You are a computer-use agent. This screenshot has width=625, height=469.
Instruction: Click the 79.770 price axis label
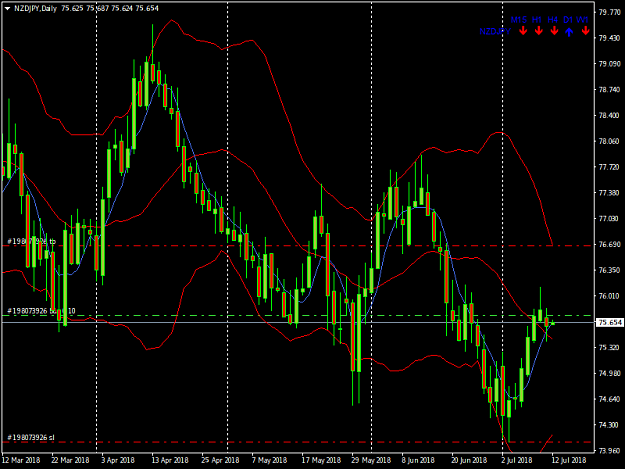609,12
